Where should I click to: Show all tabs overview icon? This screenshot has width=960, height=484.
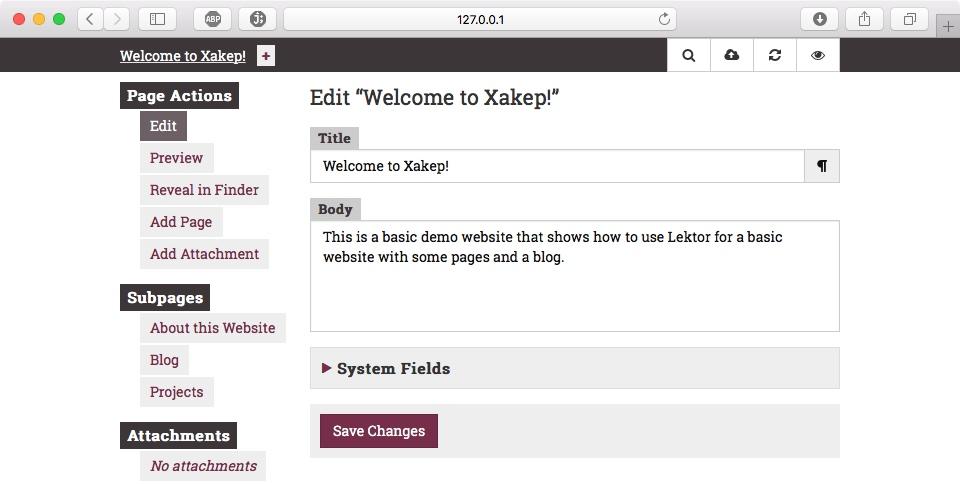[910, 19]
